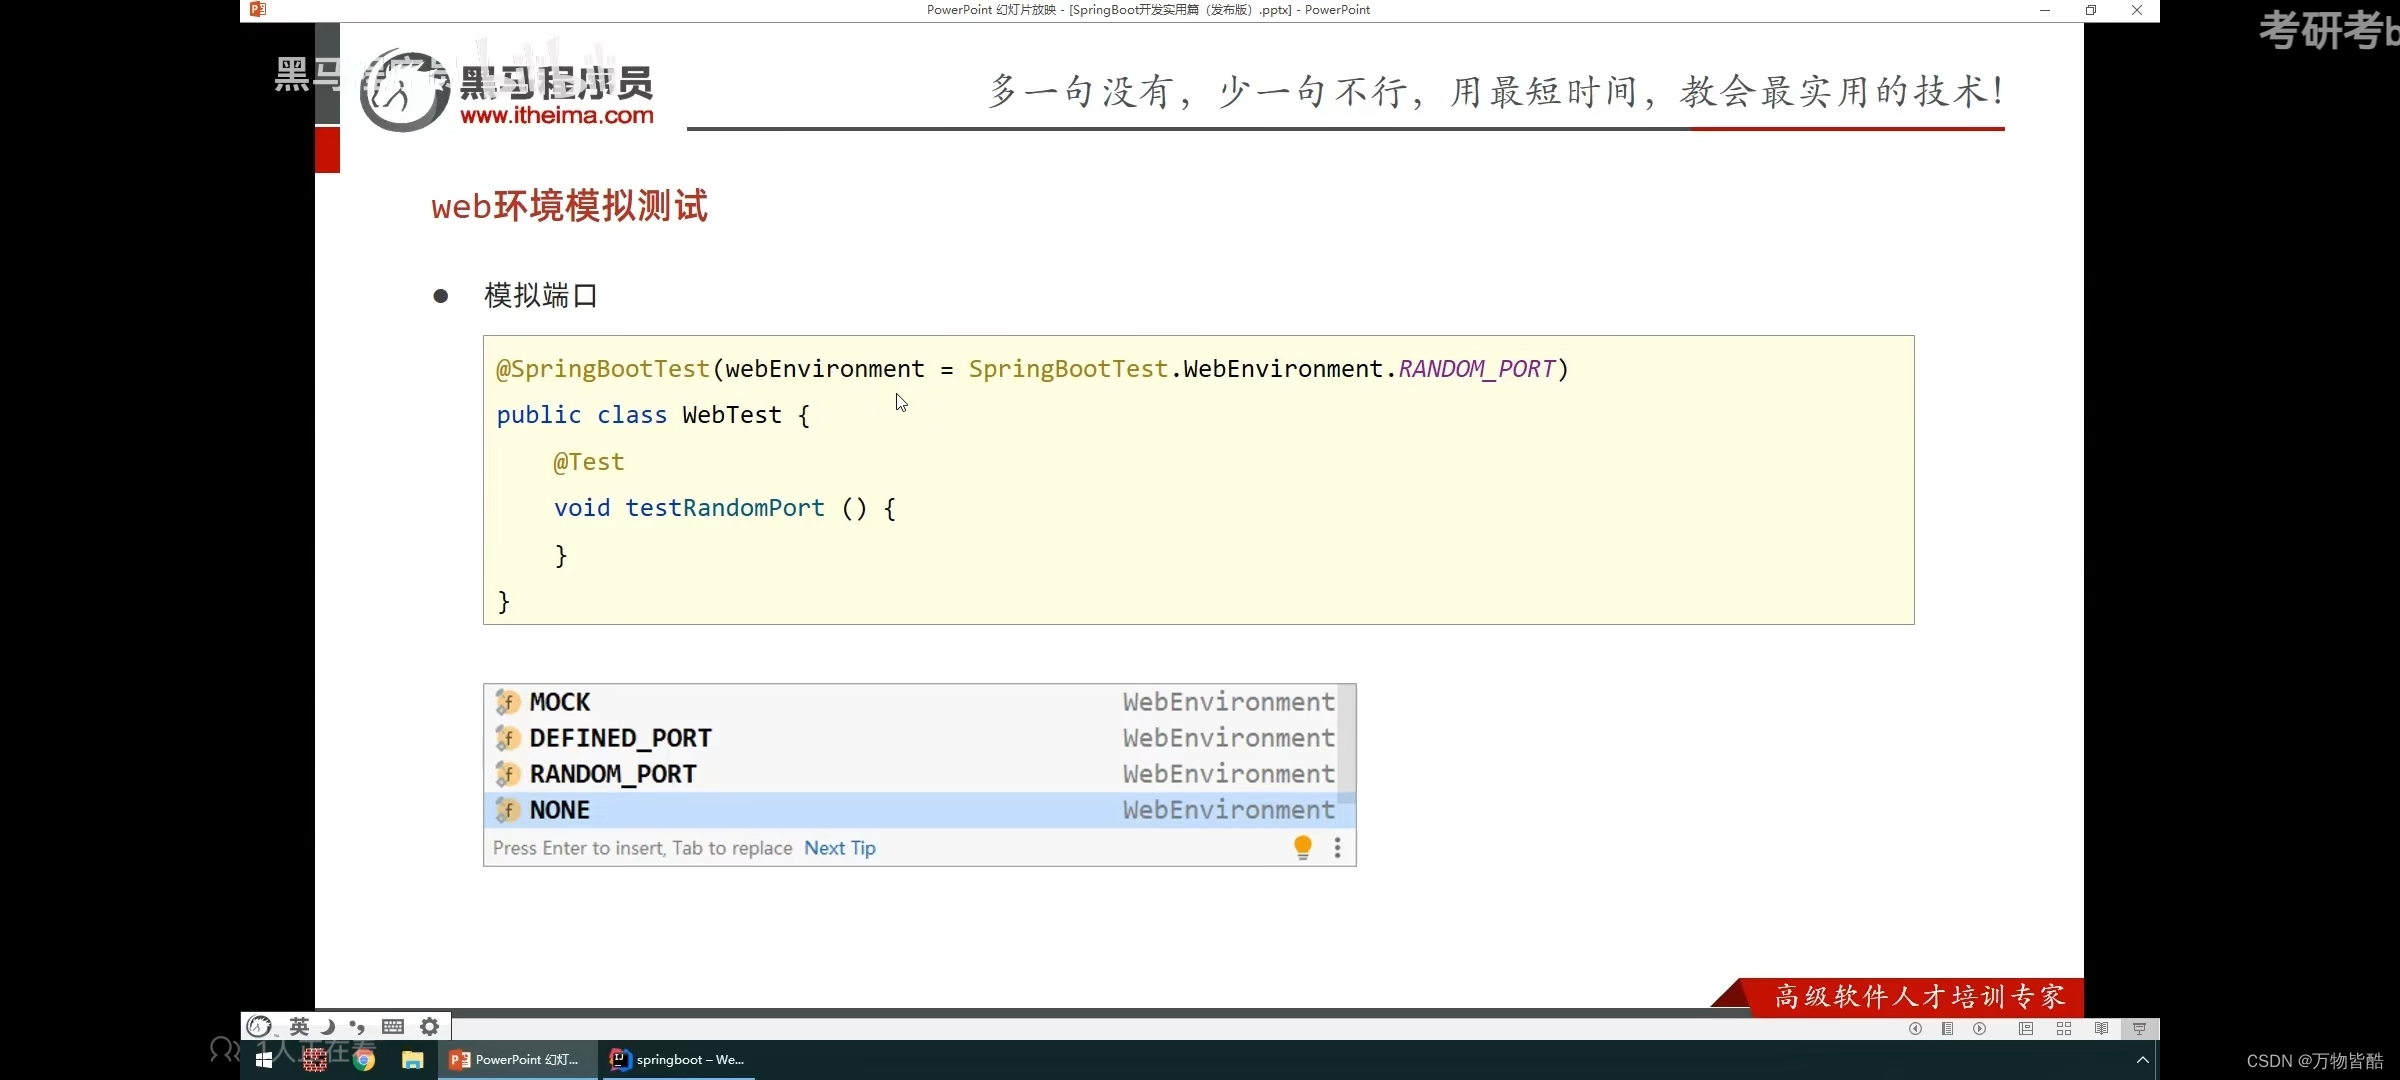The height and width of the screenshot is (1080, 2400).
Task: Click the slide title web环境模拟测试
Action: (x=569, y=206)
